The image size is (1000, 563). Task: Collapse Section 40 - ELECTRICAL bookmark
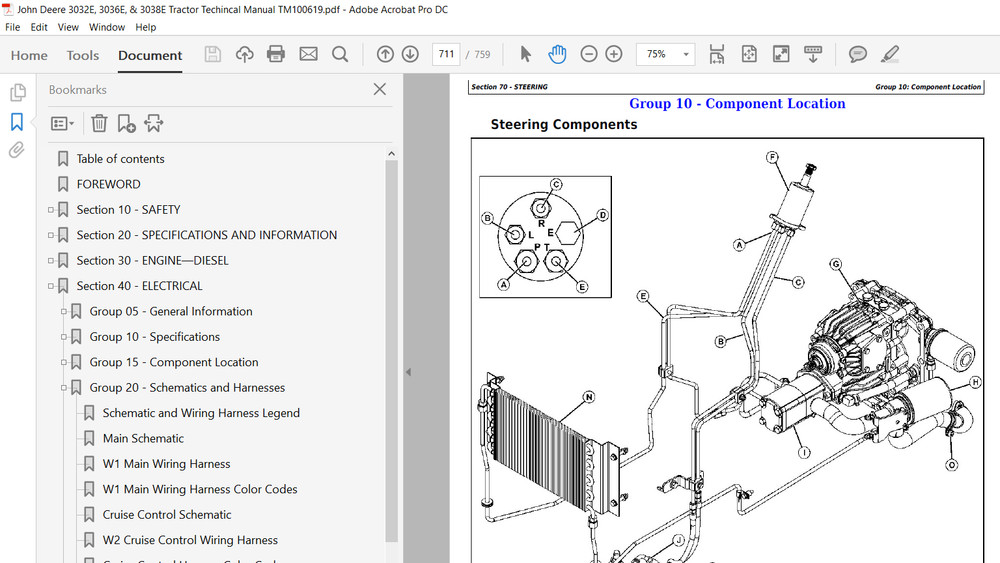tap(51, 286)
